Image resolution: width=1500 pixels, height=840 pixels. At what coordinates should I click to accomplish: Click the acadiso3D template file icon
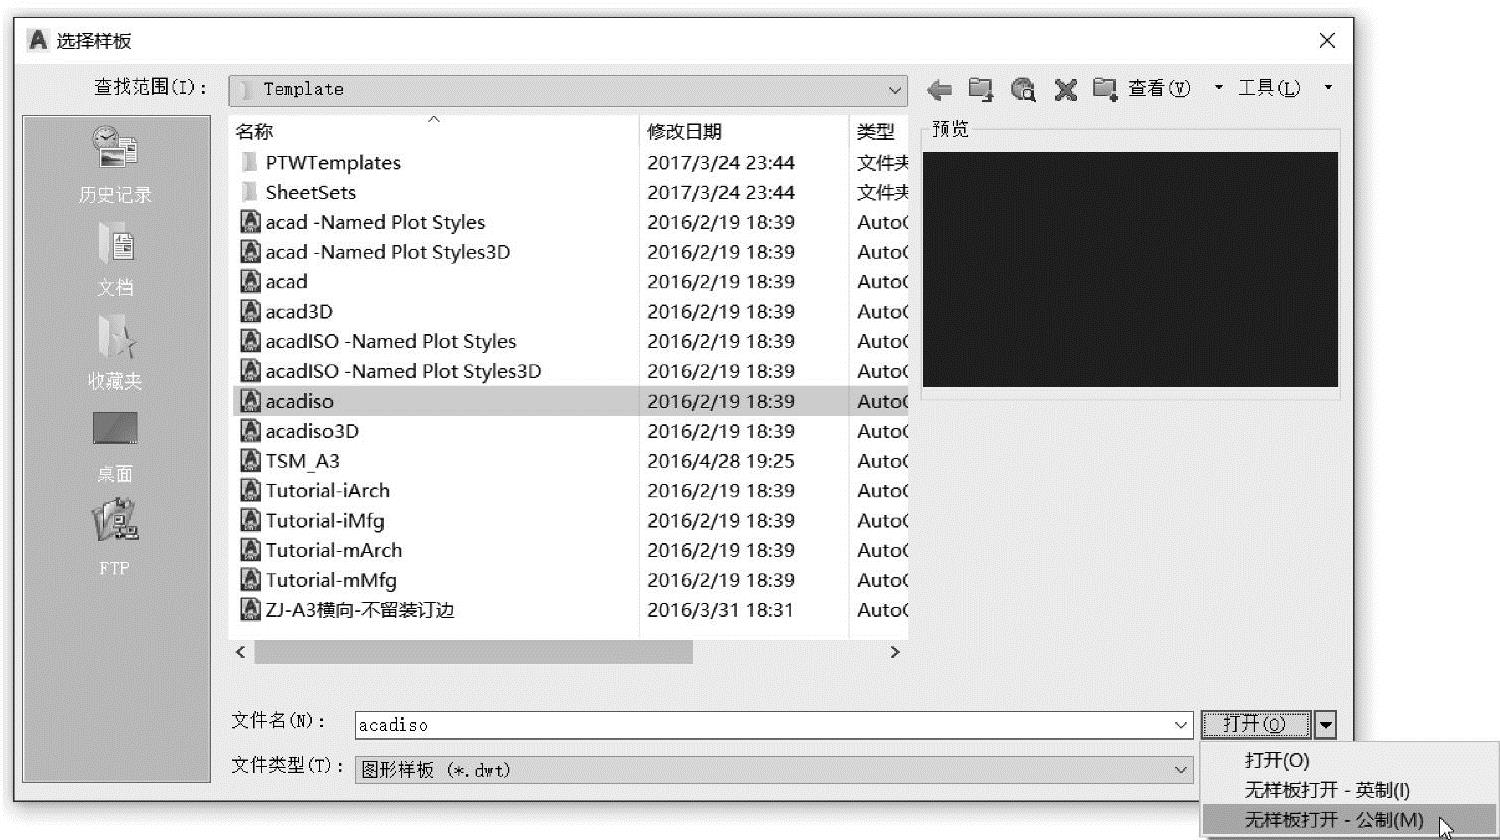coord(251,431)
